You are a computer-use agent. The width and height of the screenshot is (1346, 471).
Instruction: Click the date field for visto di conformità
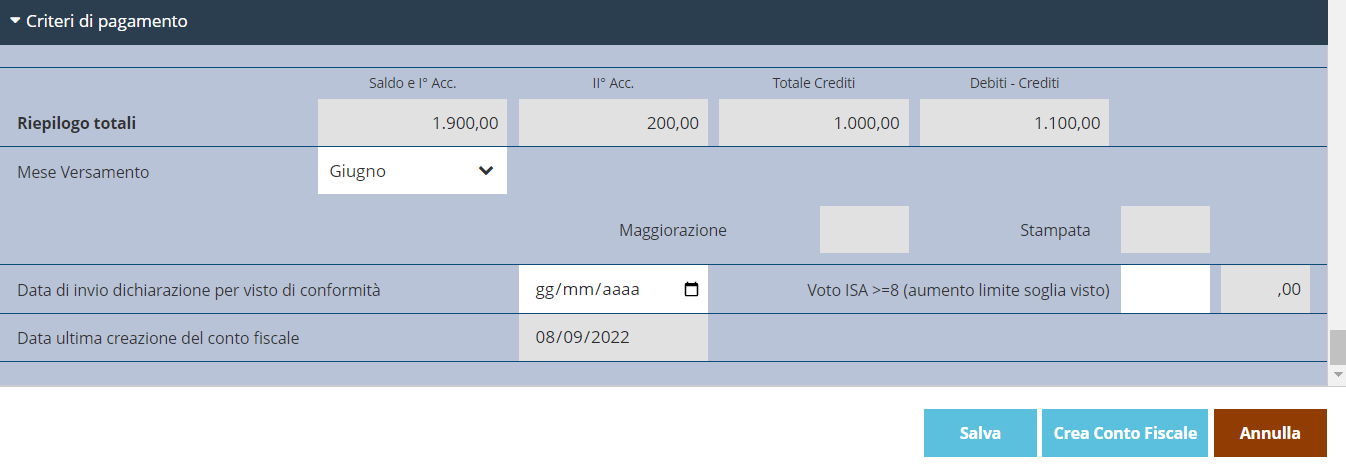(x=613, y=290)
